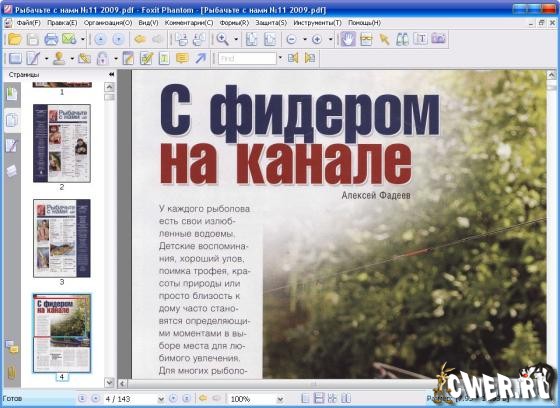Open the page number 4 / 143 dropdown
The image size is (560, 408).
[161, 399]
